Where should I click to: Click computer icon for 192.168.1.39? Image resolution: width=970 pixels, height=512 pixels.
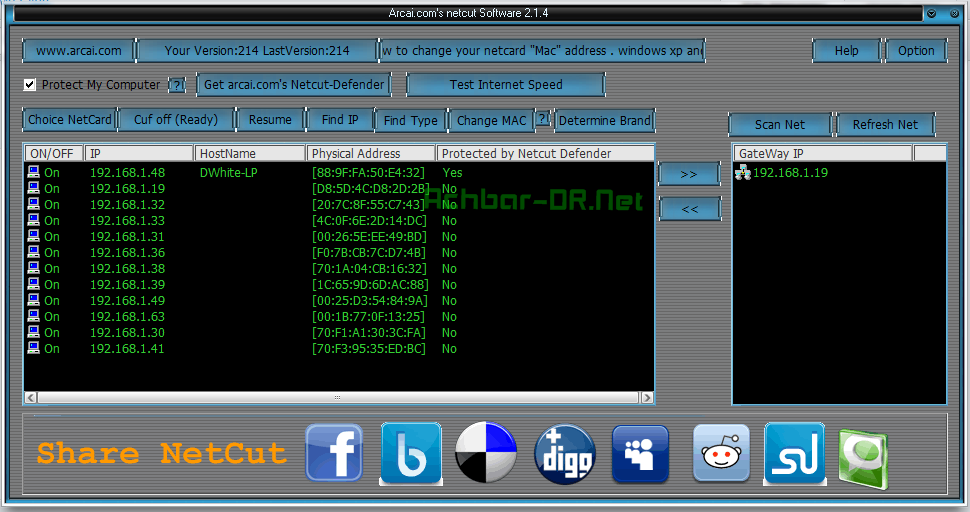[33, 284]
